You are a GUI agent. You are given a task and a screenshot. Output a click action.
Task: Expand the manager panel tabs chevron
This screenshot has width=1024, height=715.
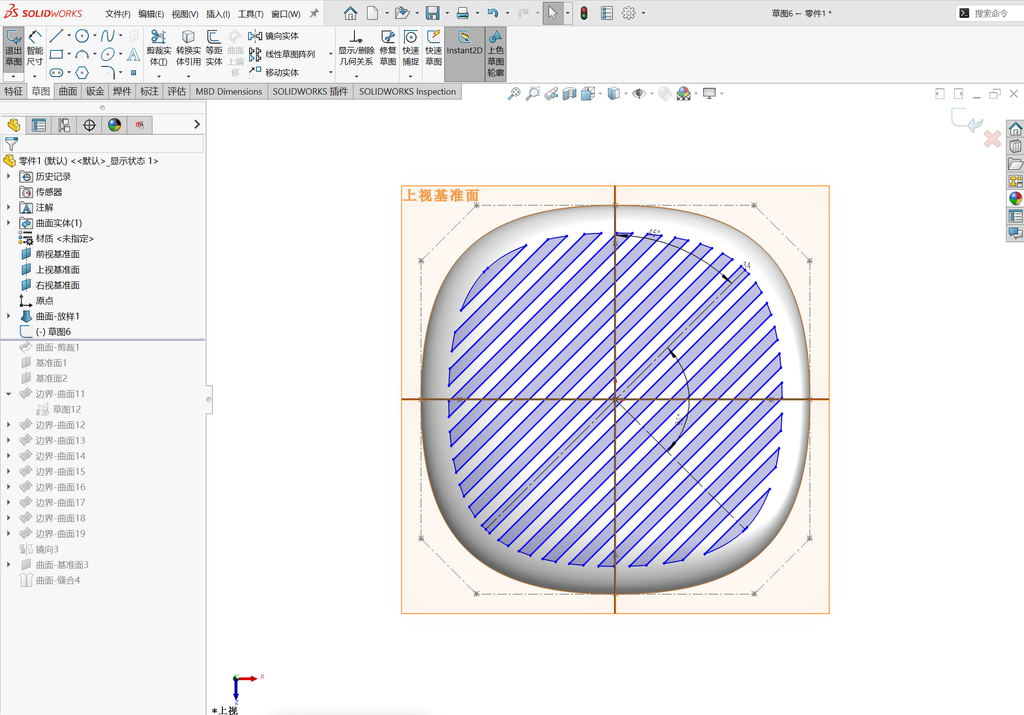[x=197, y=124]
